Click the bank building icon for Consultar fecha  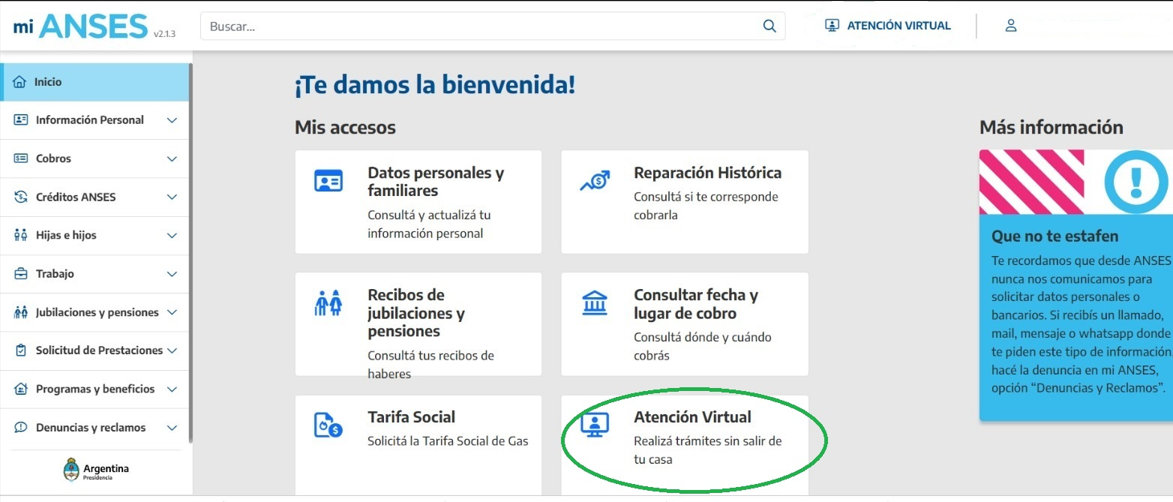point(595,303)
